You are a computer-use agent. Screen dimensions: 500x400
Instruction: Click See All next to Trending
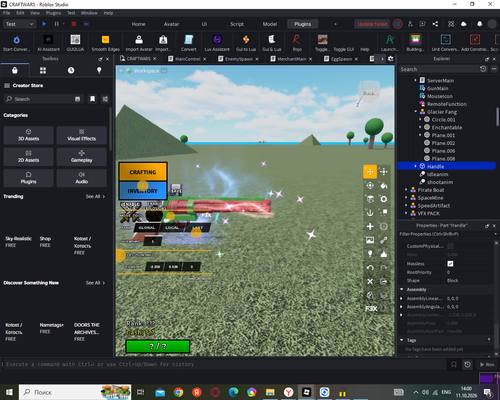click(x=95, y=196)
